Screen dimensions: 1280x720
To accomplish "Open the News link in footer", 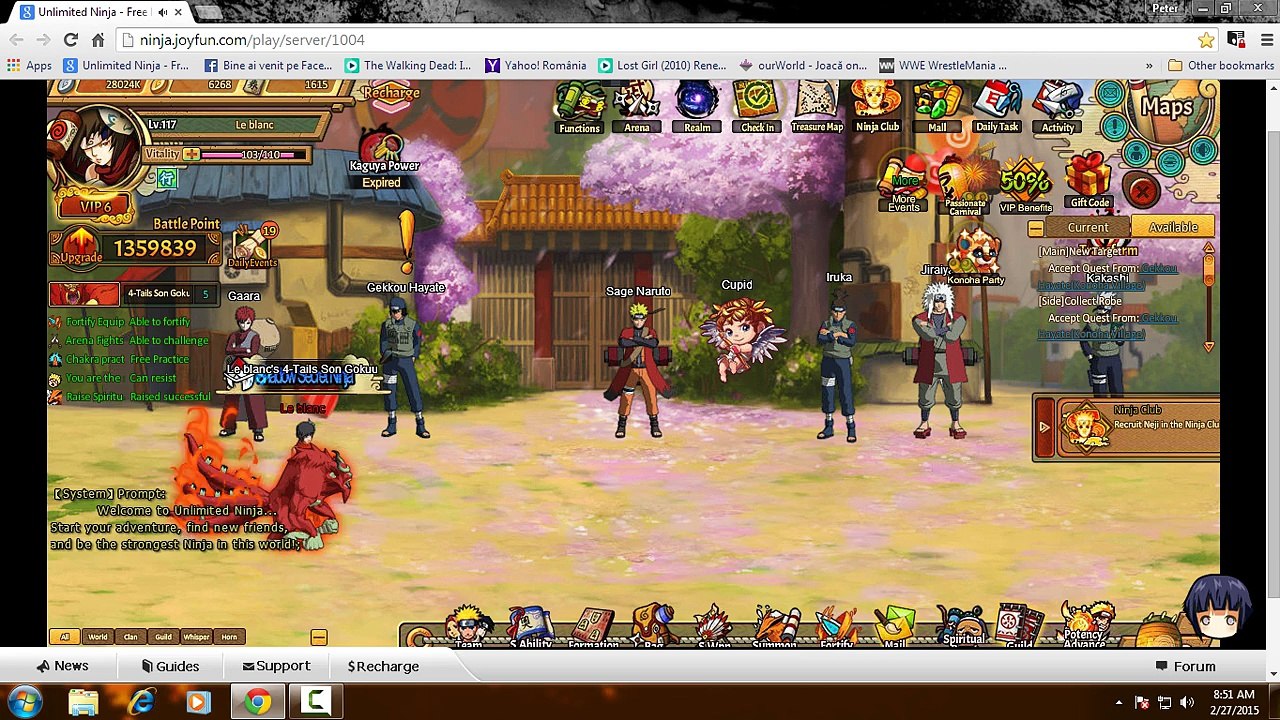I will [x=62, y=666].
